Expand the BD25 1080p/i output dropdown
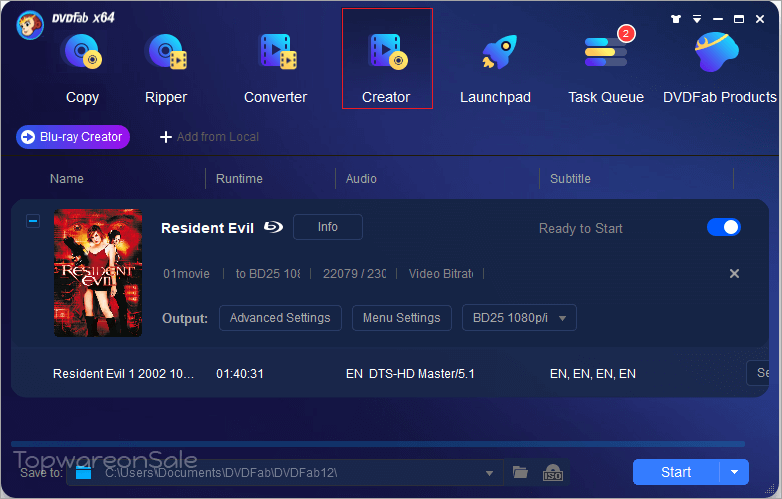 [519, 318]
